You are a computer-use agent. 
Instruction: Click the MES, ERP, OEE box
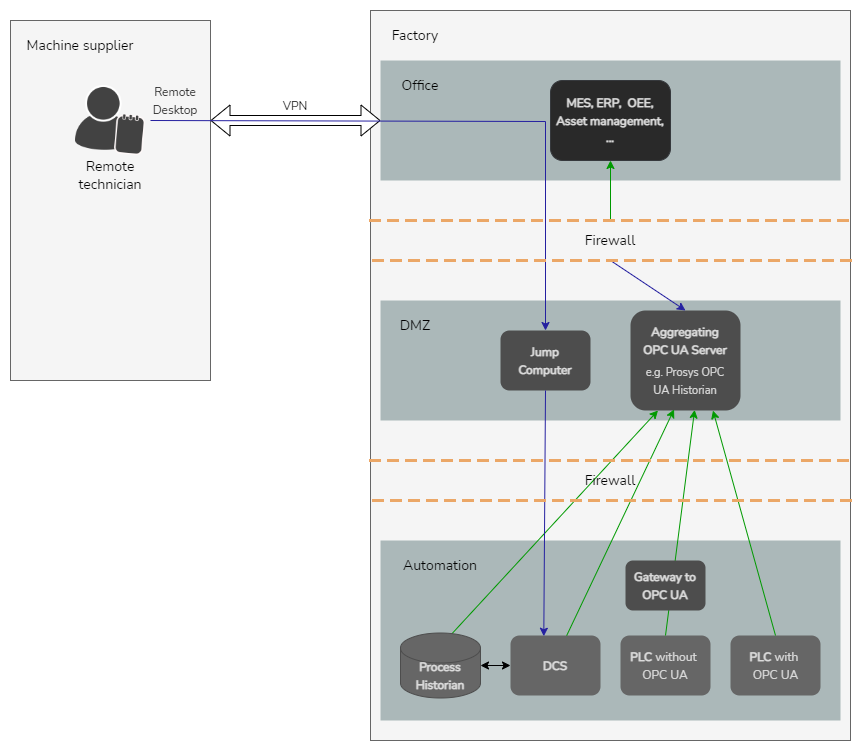point(610,120)
